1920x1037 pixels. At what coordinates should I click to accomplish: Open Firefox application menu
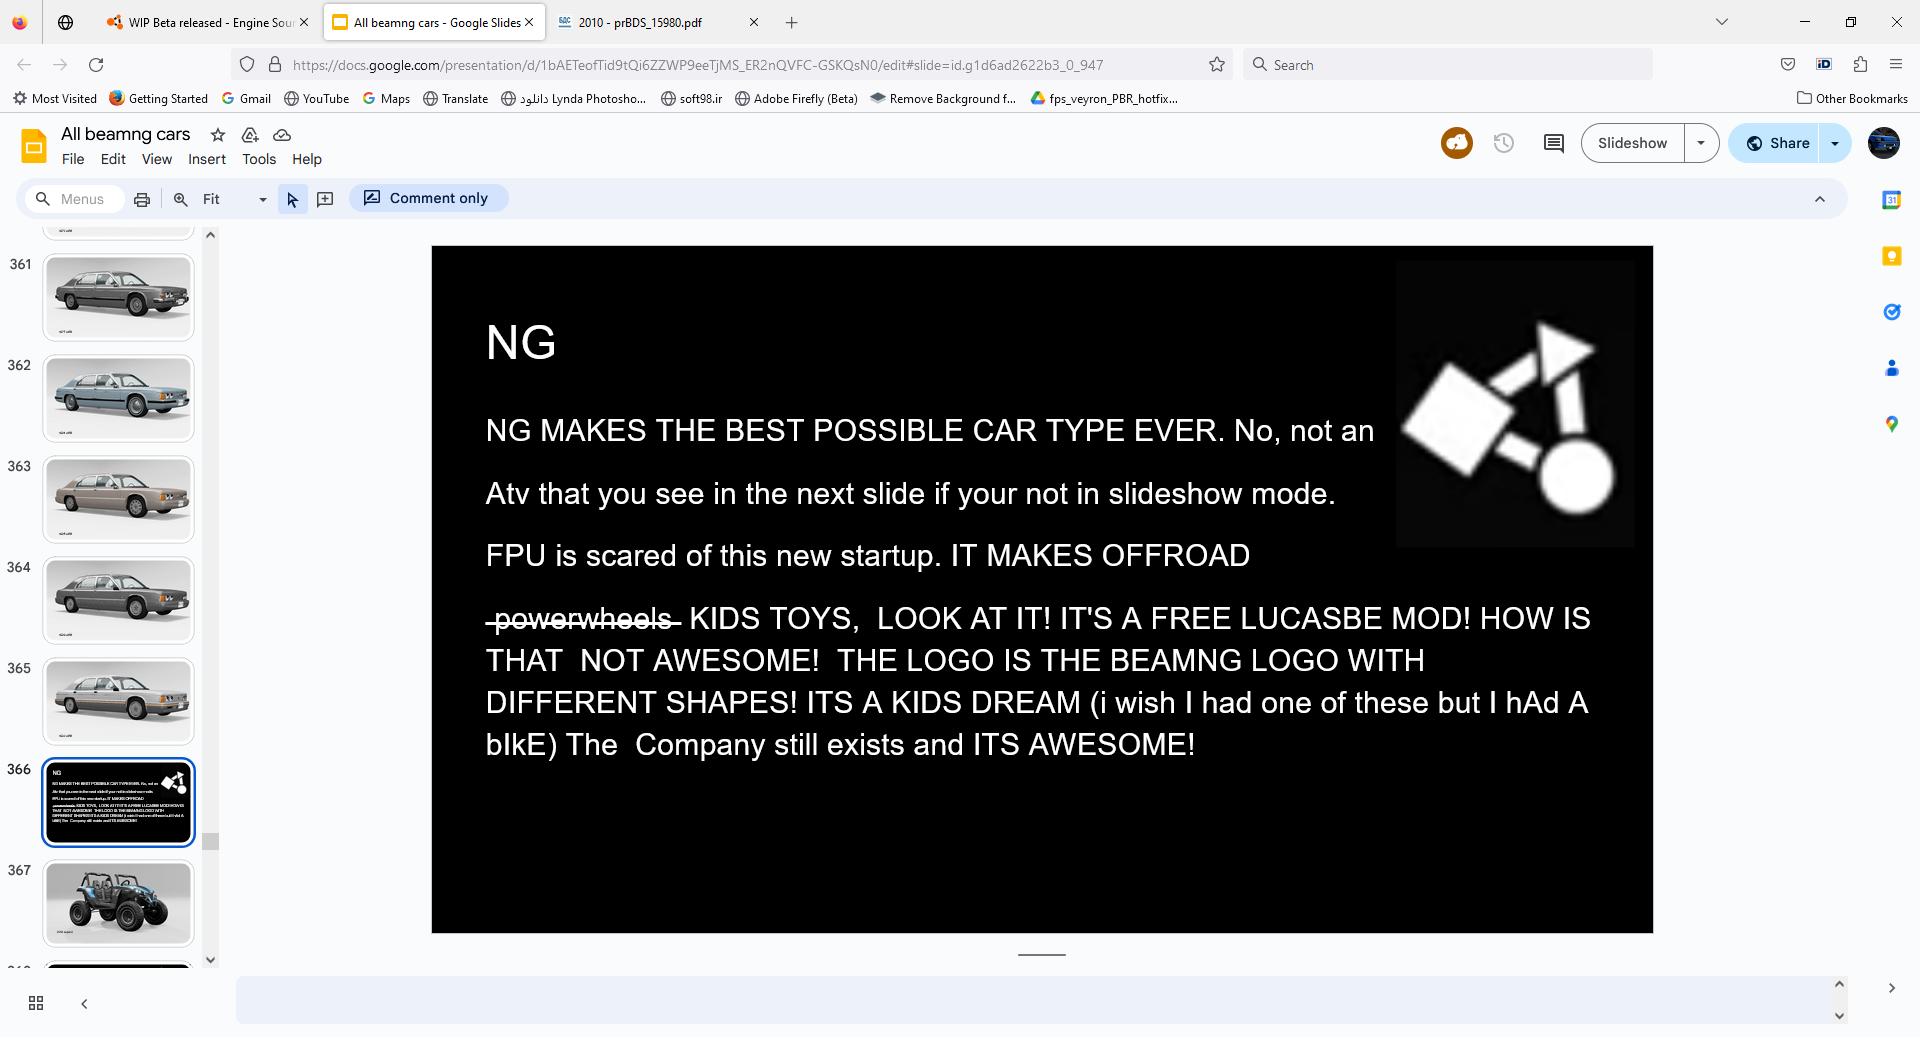coord(1896,65)
